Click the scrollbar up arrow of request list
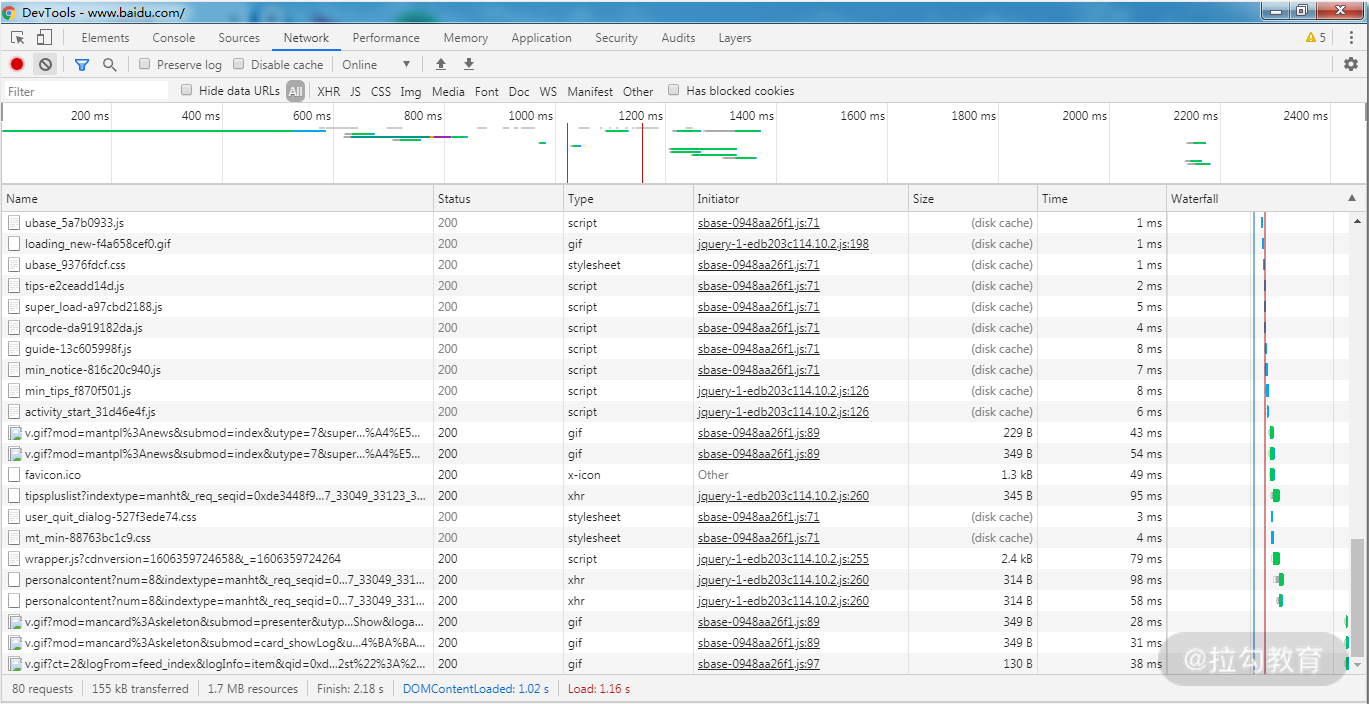Screen dimensions: 1369x704 tap(1357, 219)
